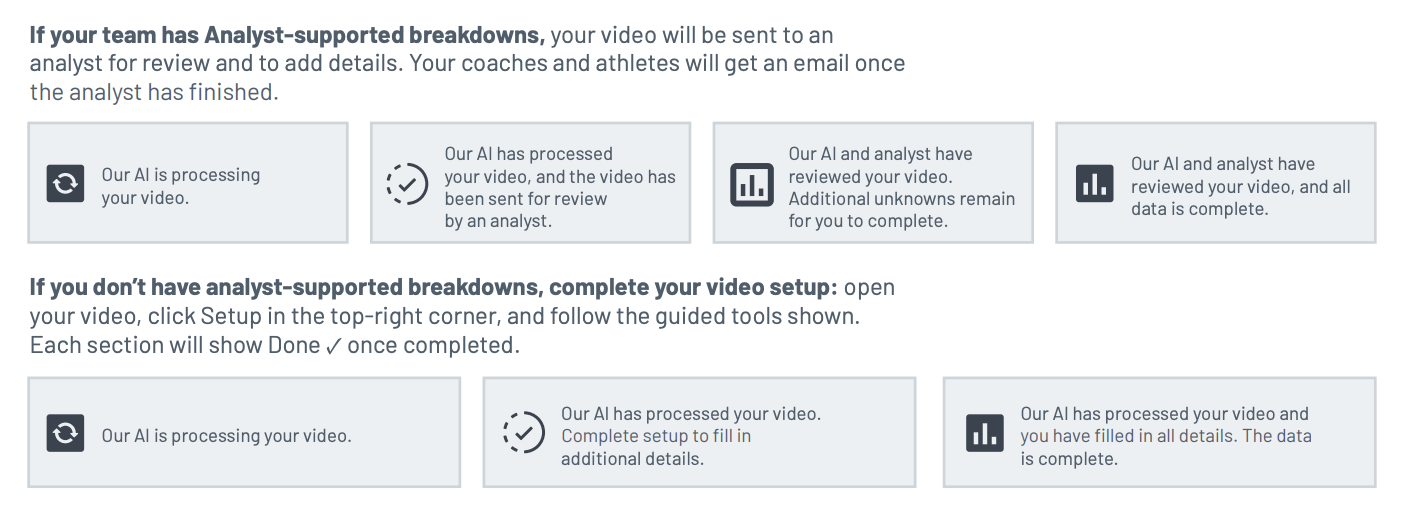Click the sync icon beside 'Our AI is processing your video.'
Screen dimensions: 1404x529
(65, 434)
